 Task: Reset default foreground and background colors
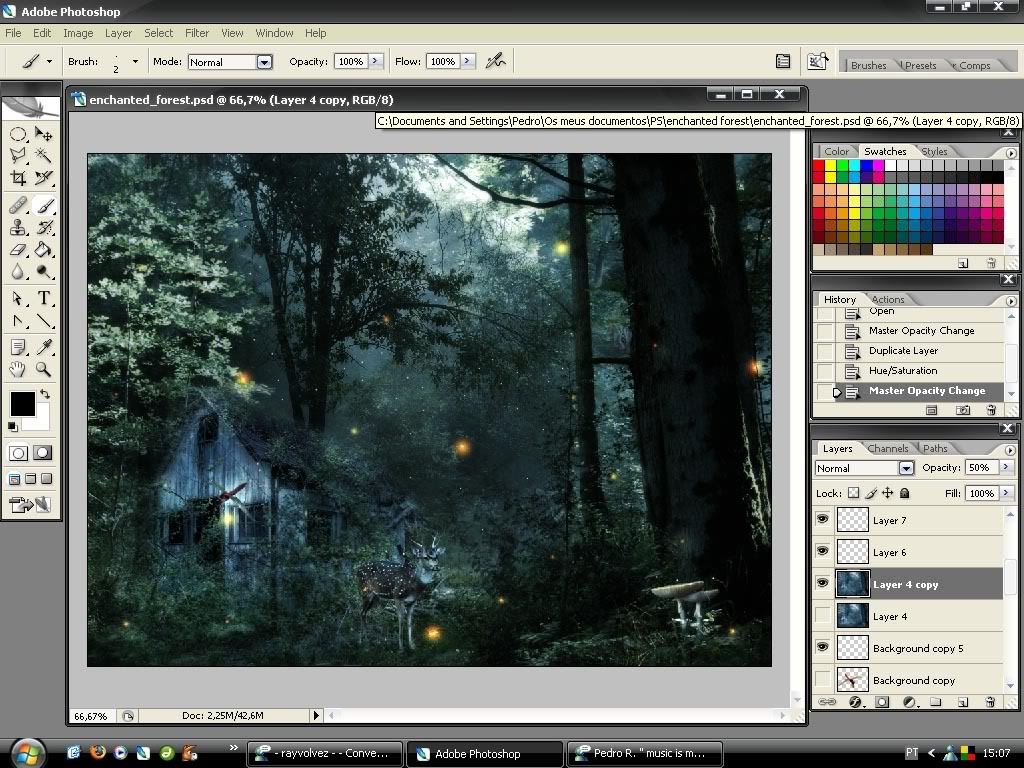pos(12,426)
